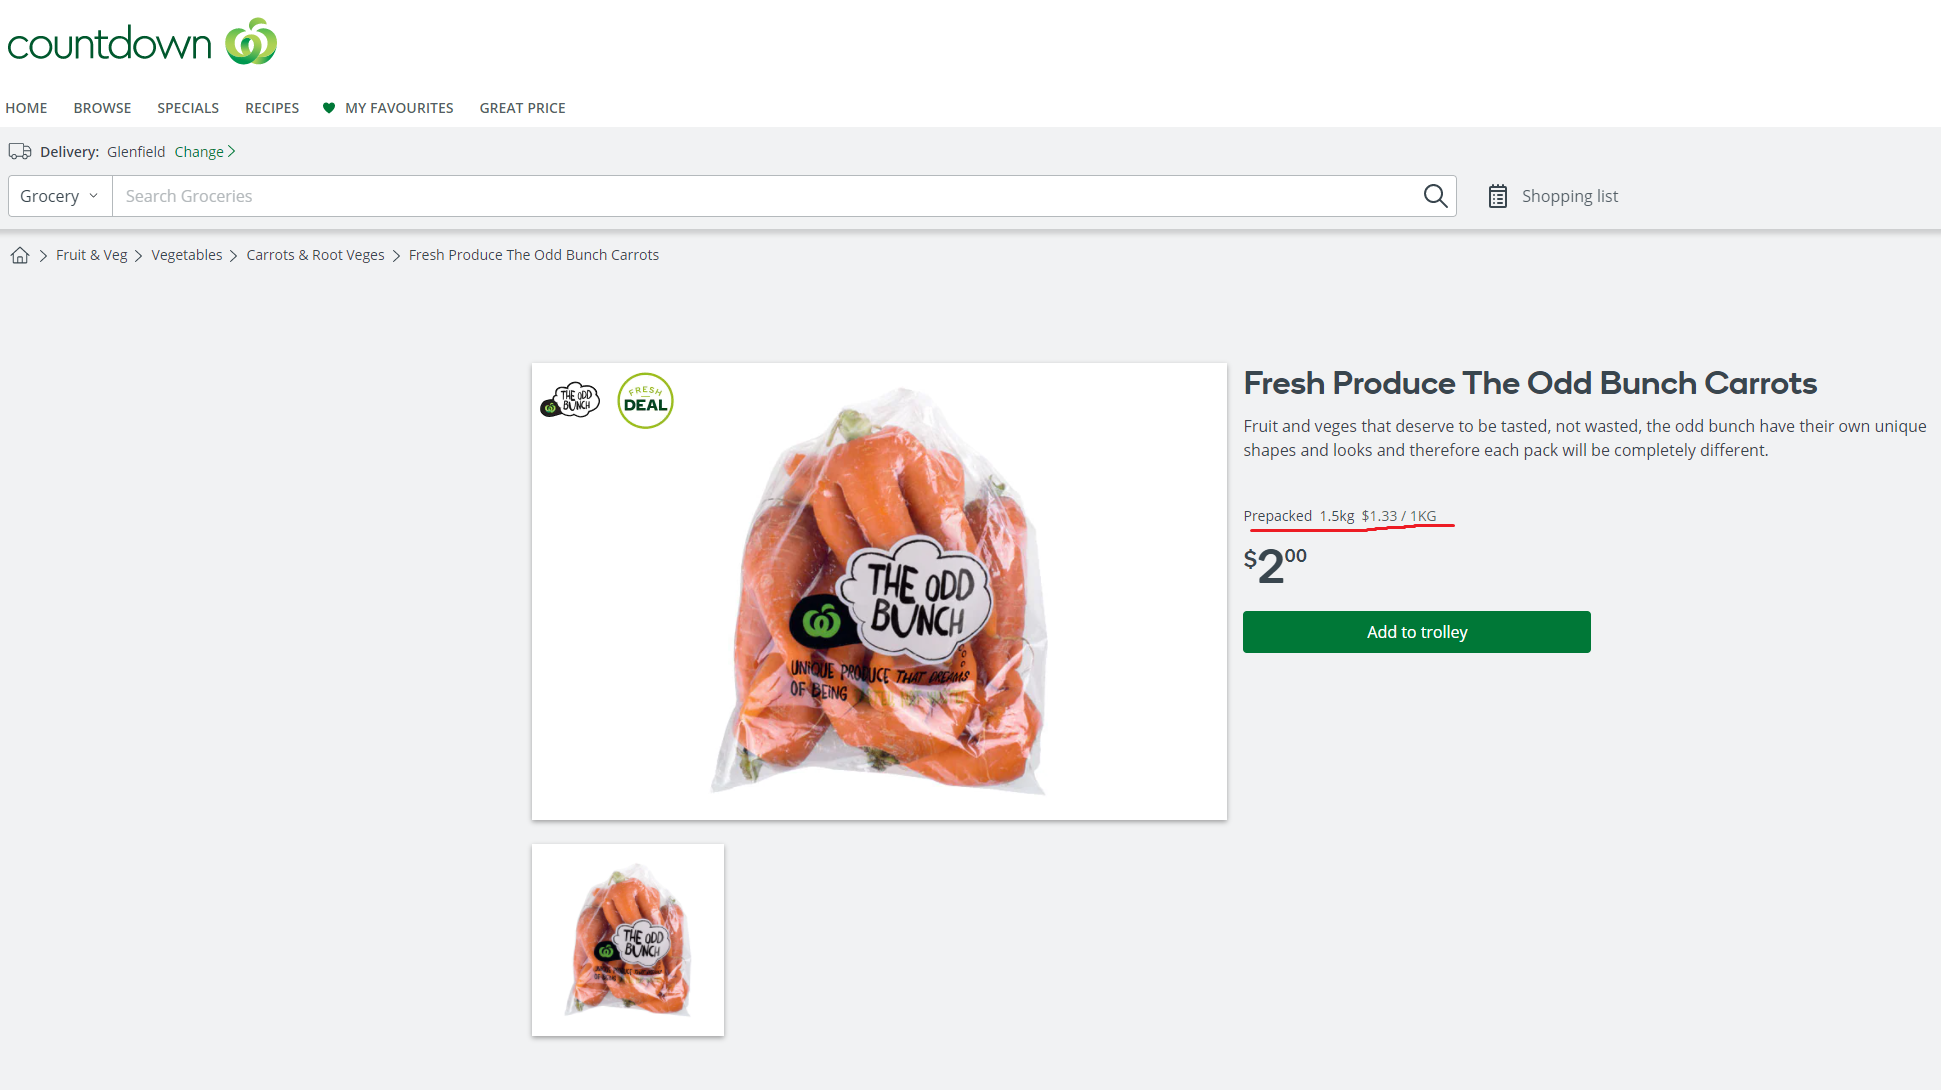
Task: Open the Recipes menu item
Action: coord(272,108)
